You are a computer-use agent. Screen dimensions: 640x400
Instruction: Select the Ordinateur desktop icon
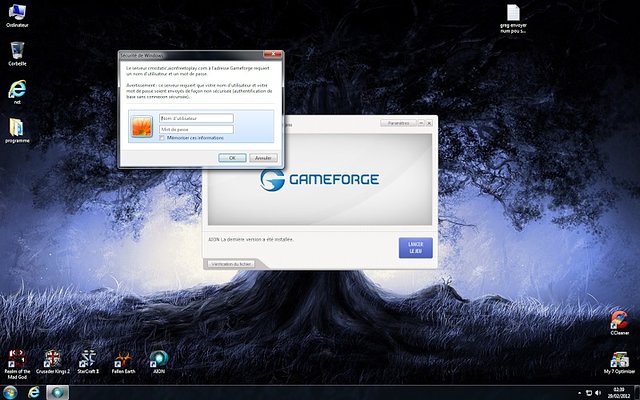pos(17,12)
